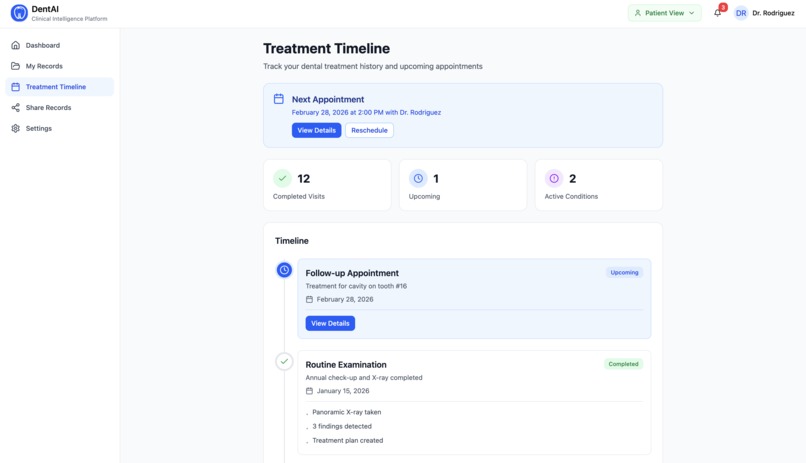
Task: Click the Active Conditions stat card
Action: pyautogui.click(x=598, y=185)
